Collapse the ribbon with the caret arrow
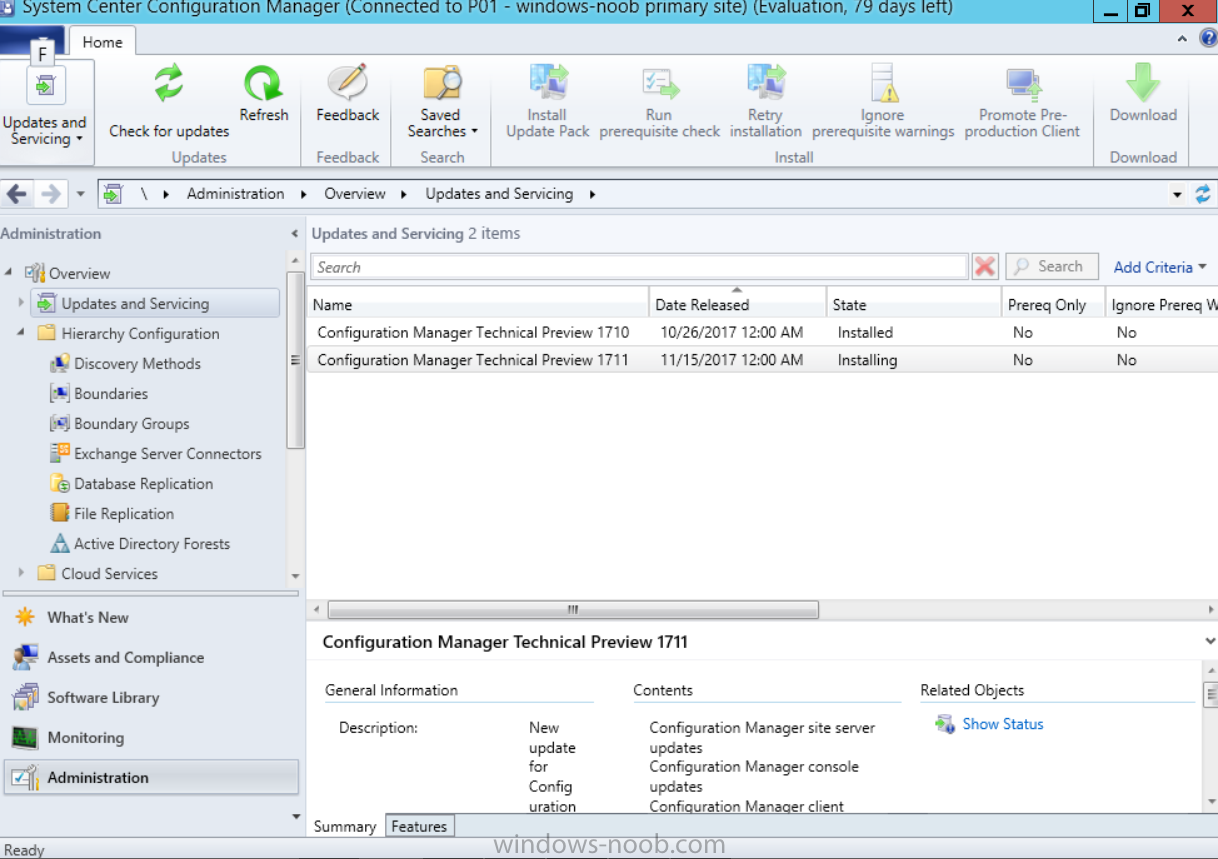Image resolution: width=1218 pixels, height=859 pixels. (1183, 39)
